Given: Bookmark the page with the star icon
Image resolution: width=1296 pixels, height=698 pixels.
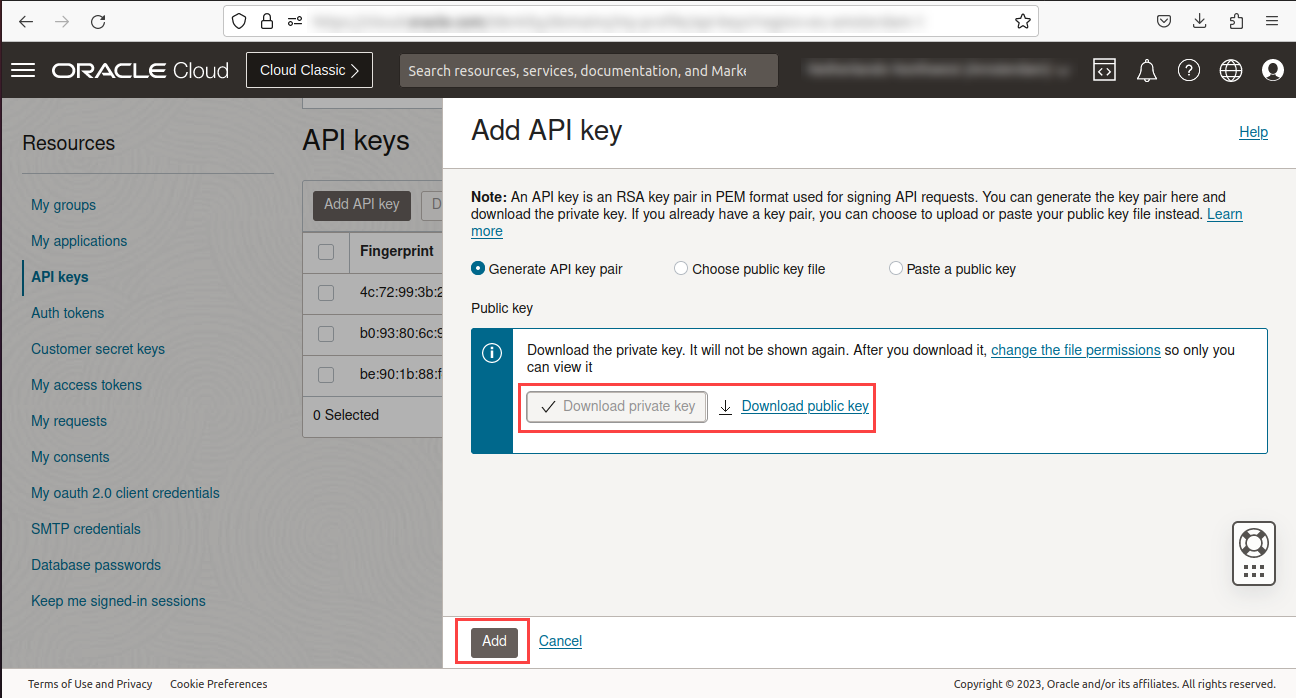Looking at the screenshot, I should coord(1022,20).
